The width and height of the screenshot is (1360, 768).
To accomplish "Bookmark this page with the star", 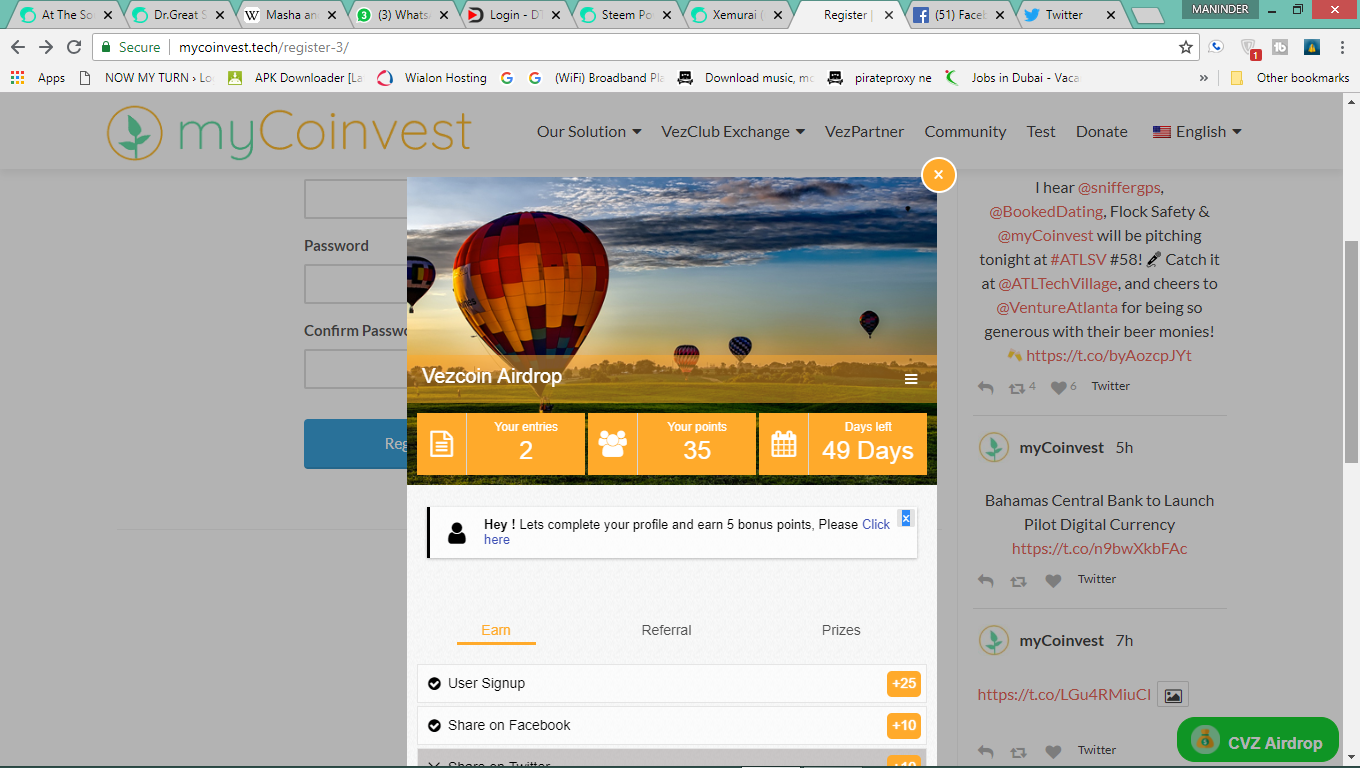I will 1186,47.
